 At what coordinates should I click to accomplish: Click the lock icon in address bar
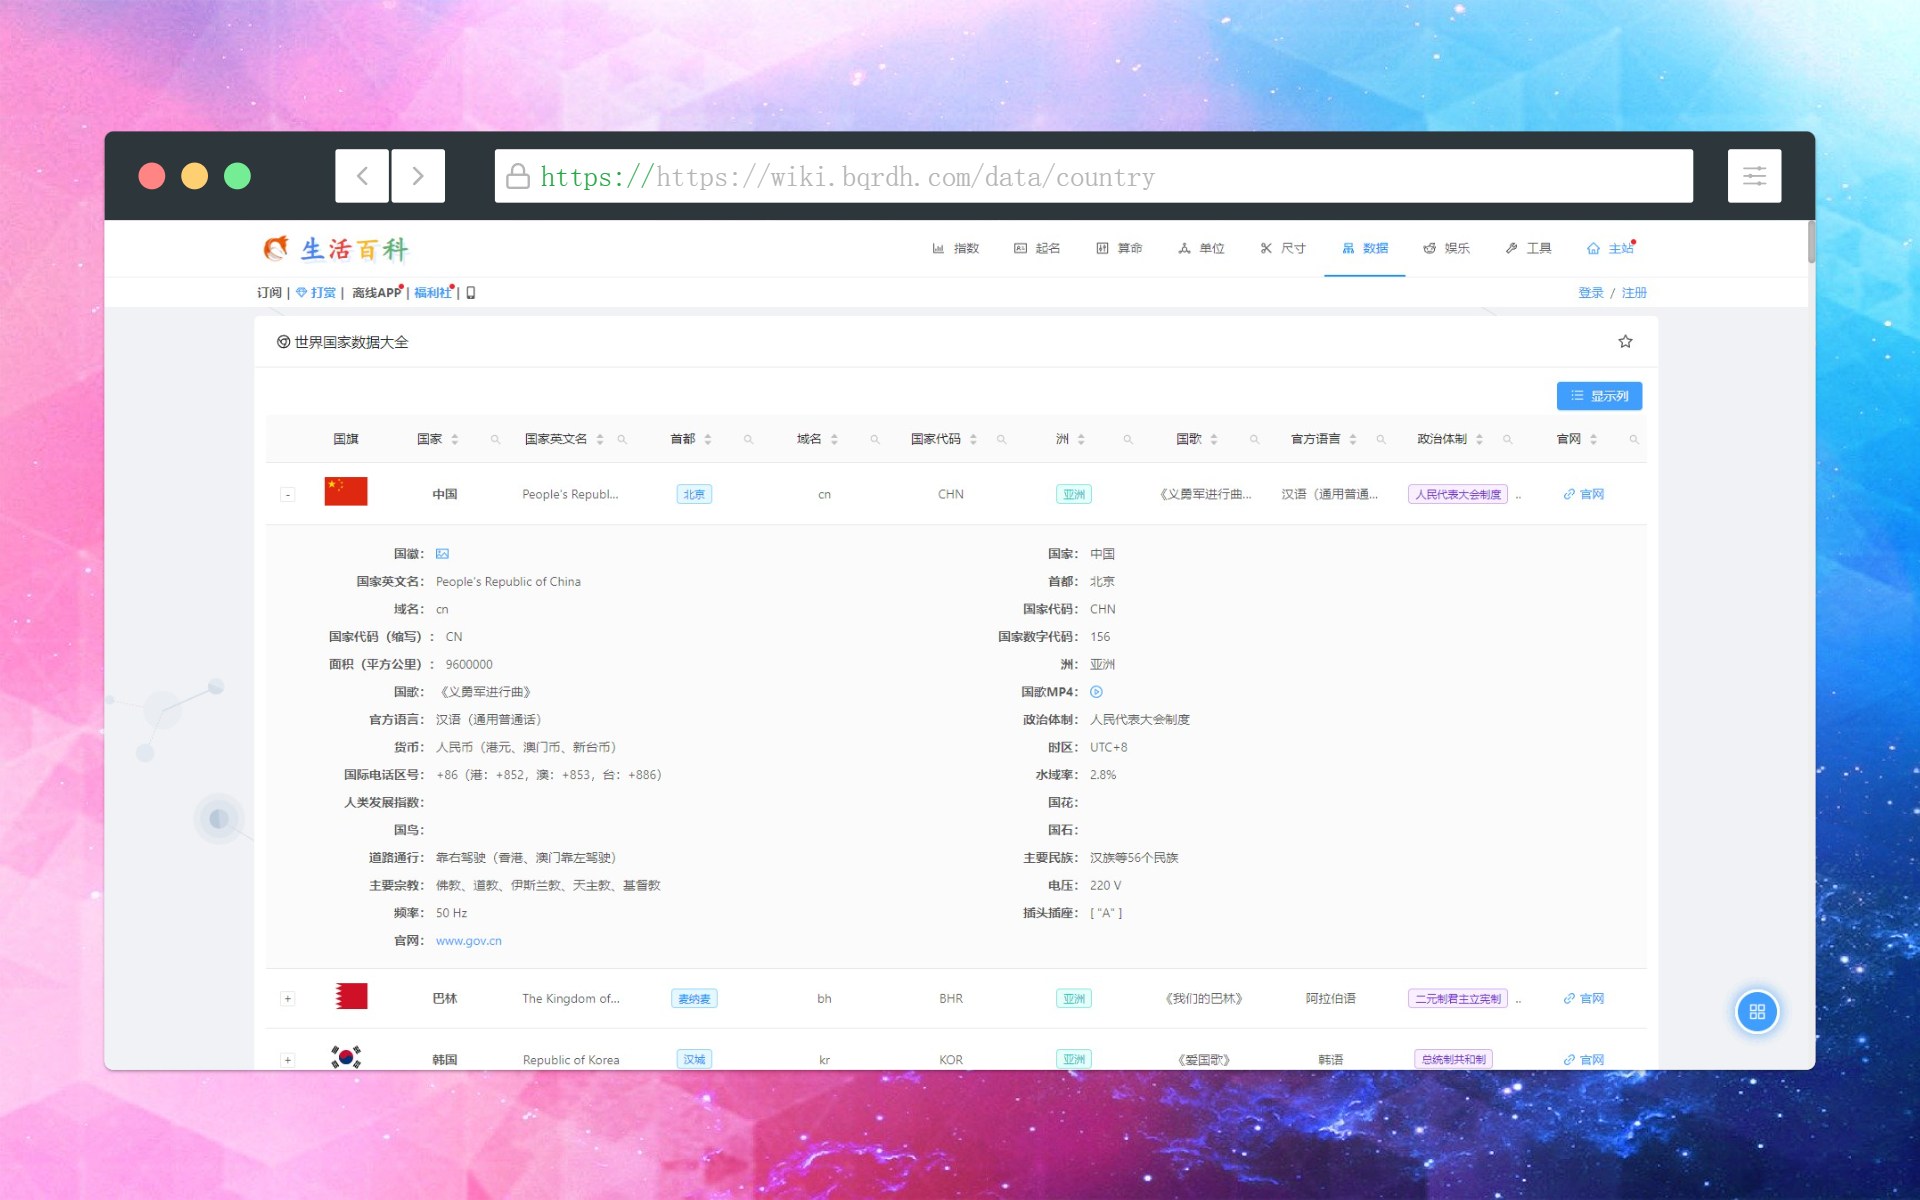pos(517,176)
